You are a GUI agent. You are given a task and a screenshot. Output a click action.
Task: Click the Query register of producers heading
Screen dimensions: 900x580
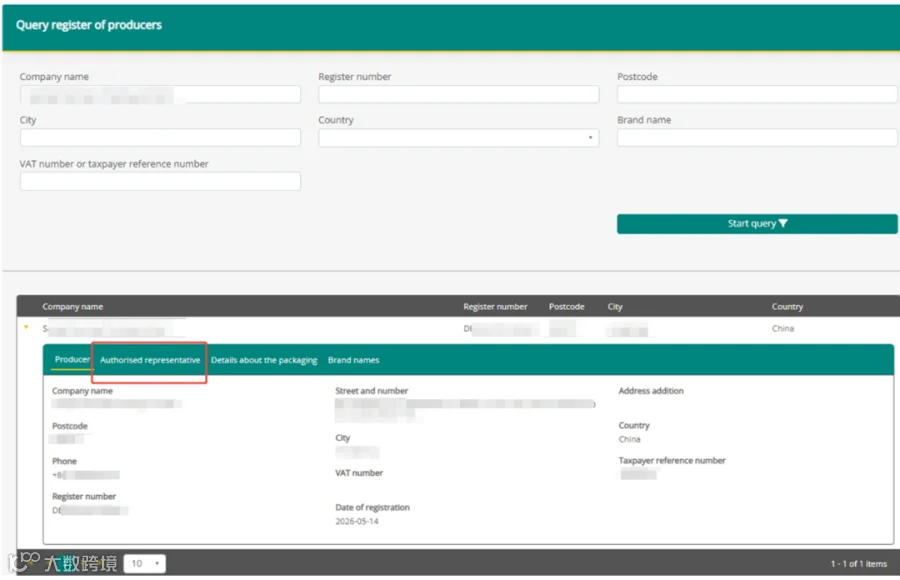tap(89, 25)
